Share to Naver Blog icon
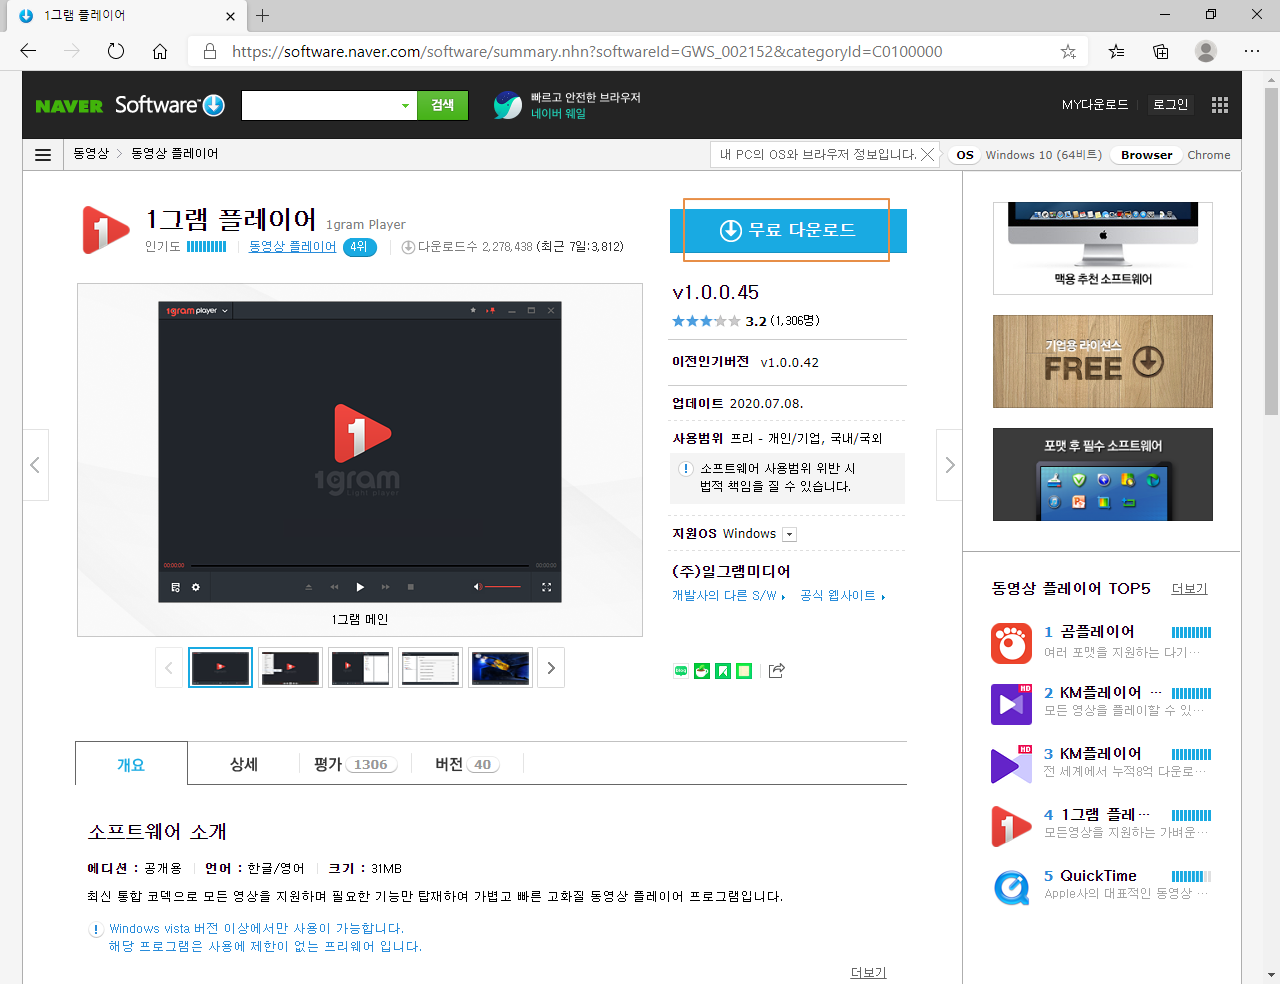Screen dimensions: 1280x984 click(x=681, y=671)
